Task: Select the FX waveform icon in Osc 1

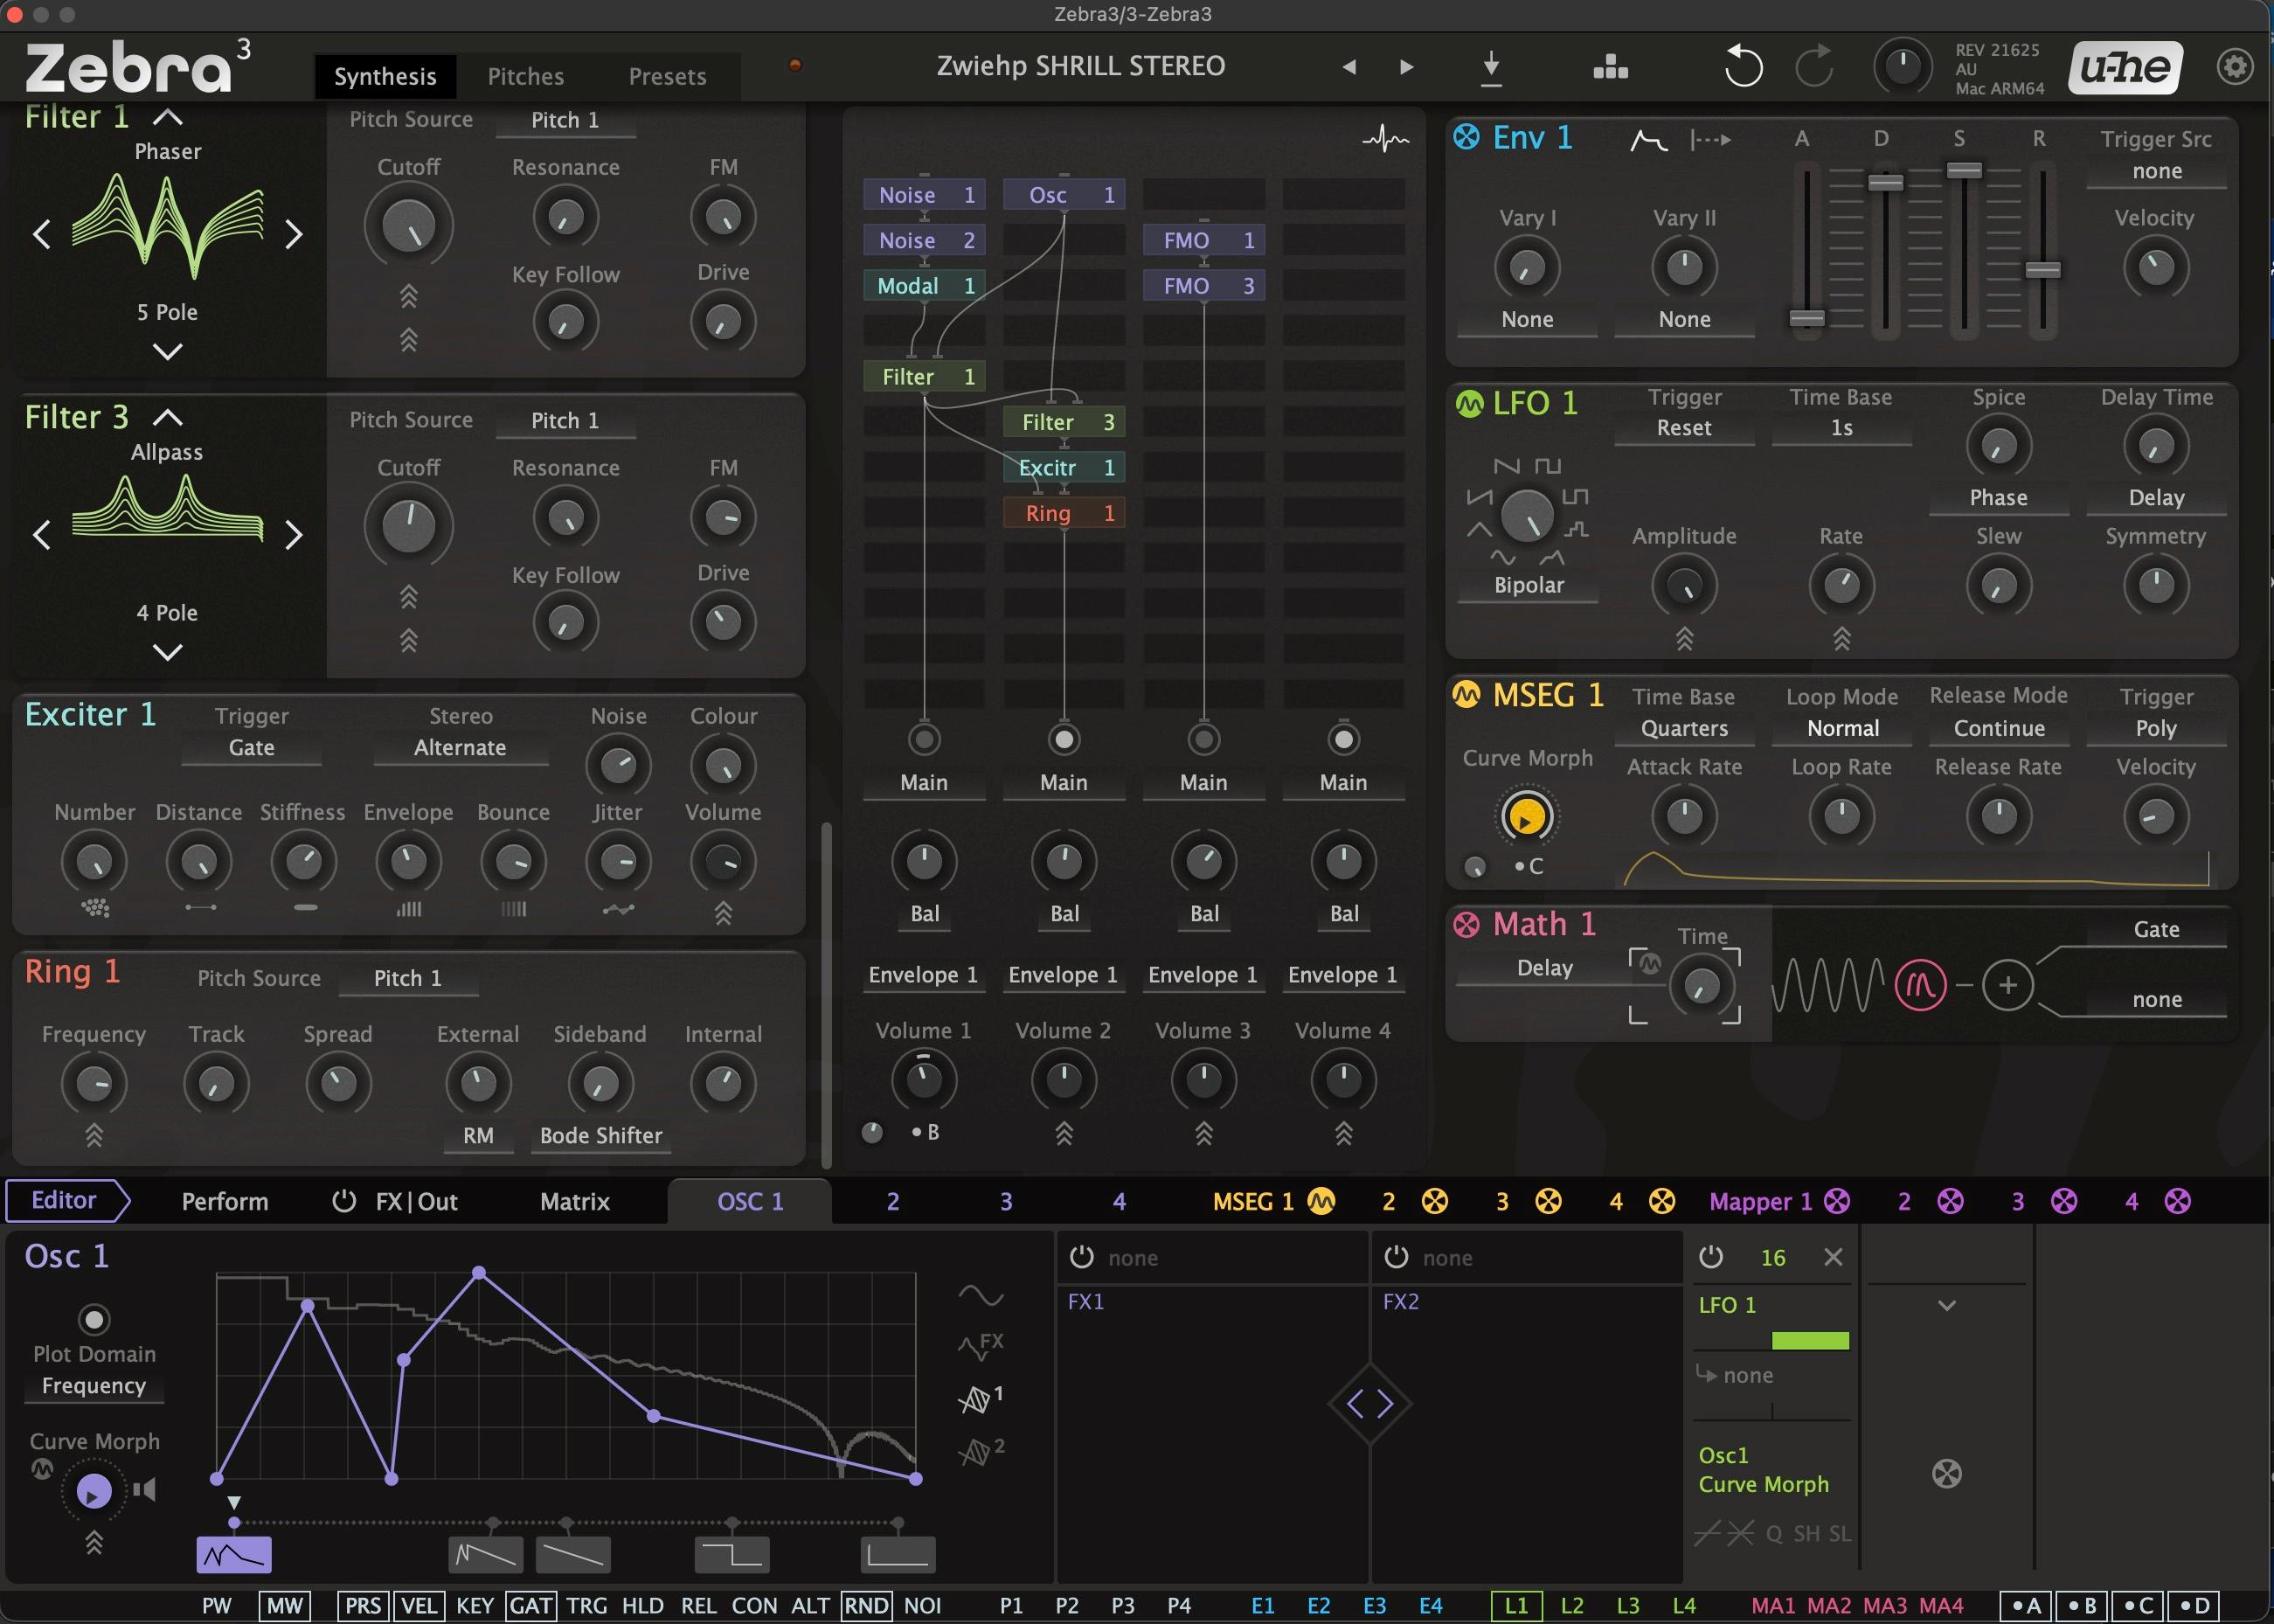Action: pyautogui.click(x=980, y=1346)
